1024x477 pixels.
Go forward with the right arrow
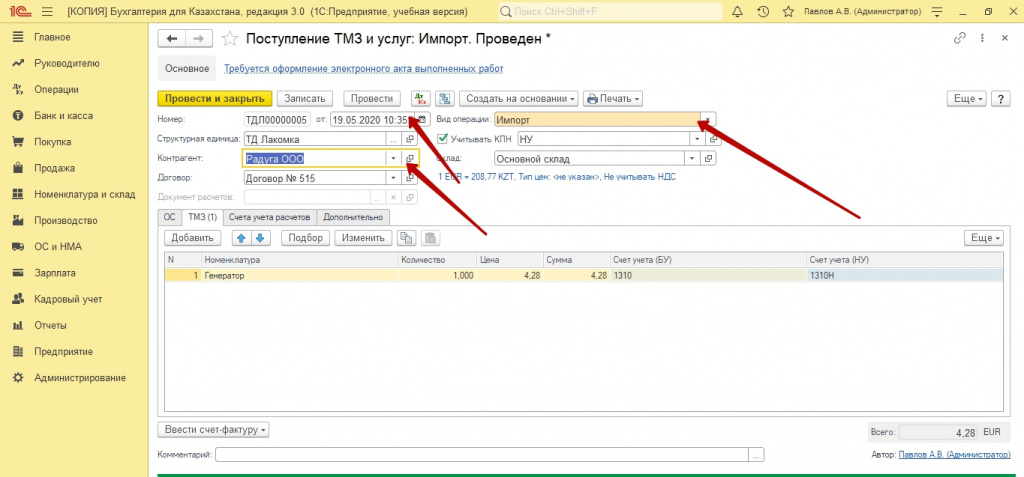[x=199, y=39]
